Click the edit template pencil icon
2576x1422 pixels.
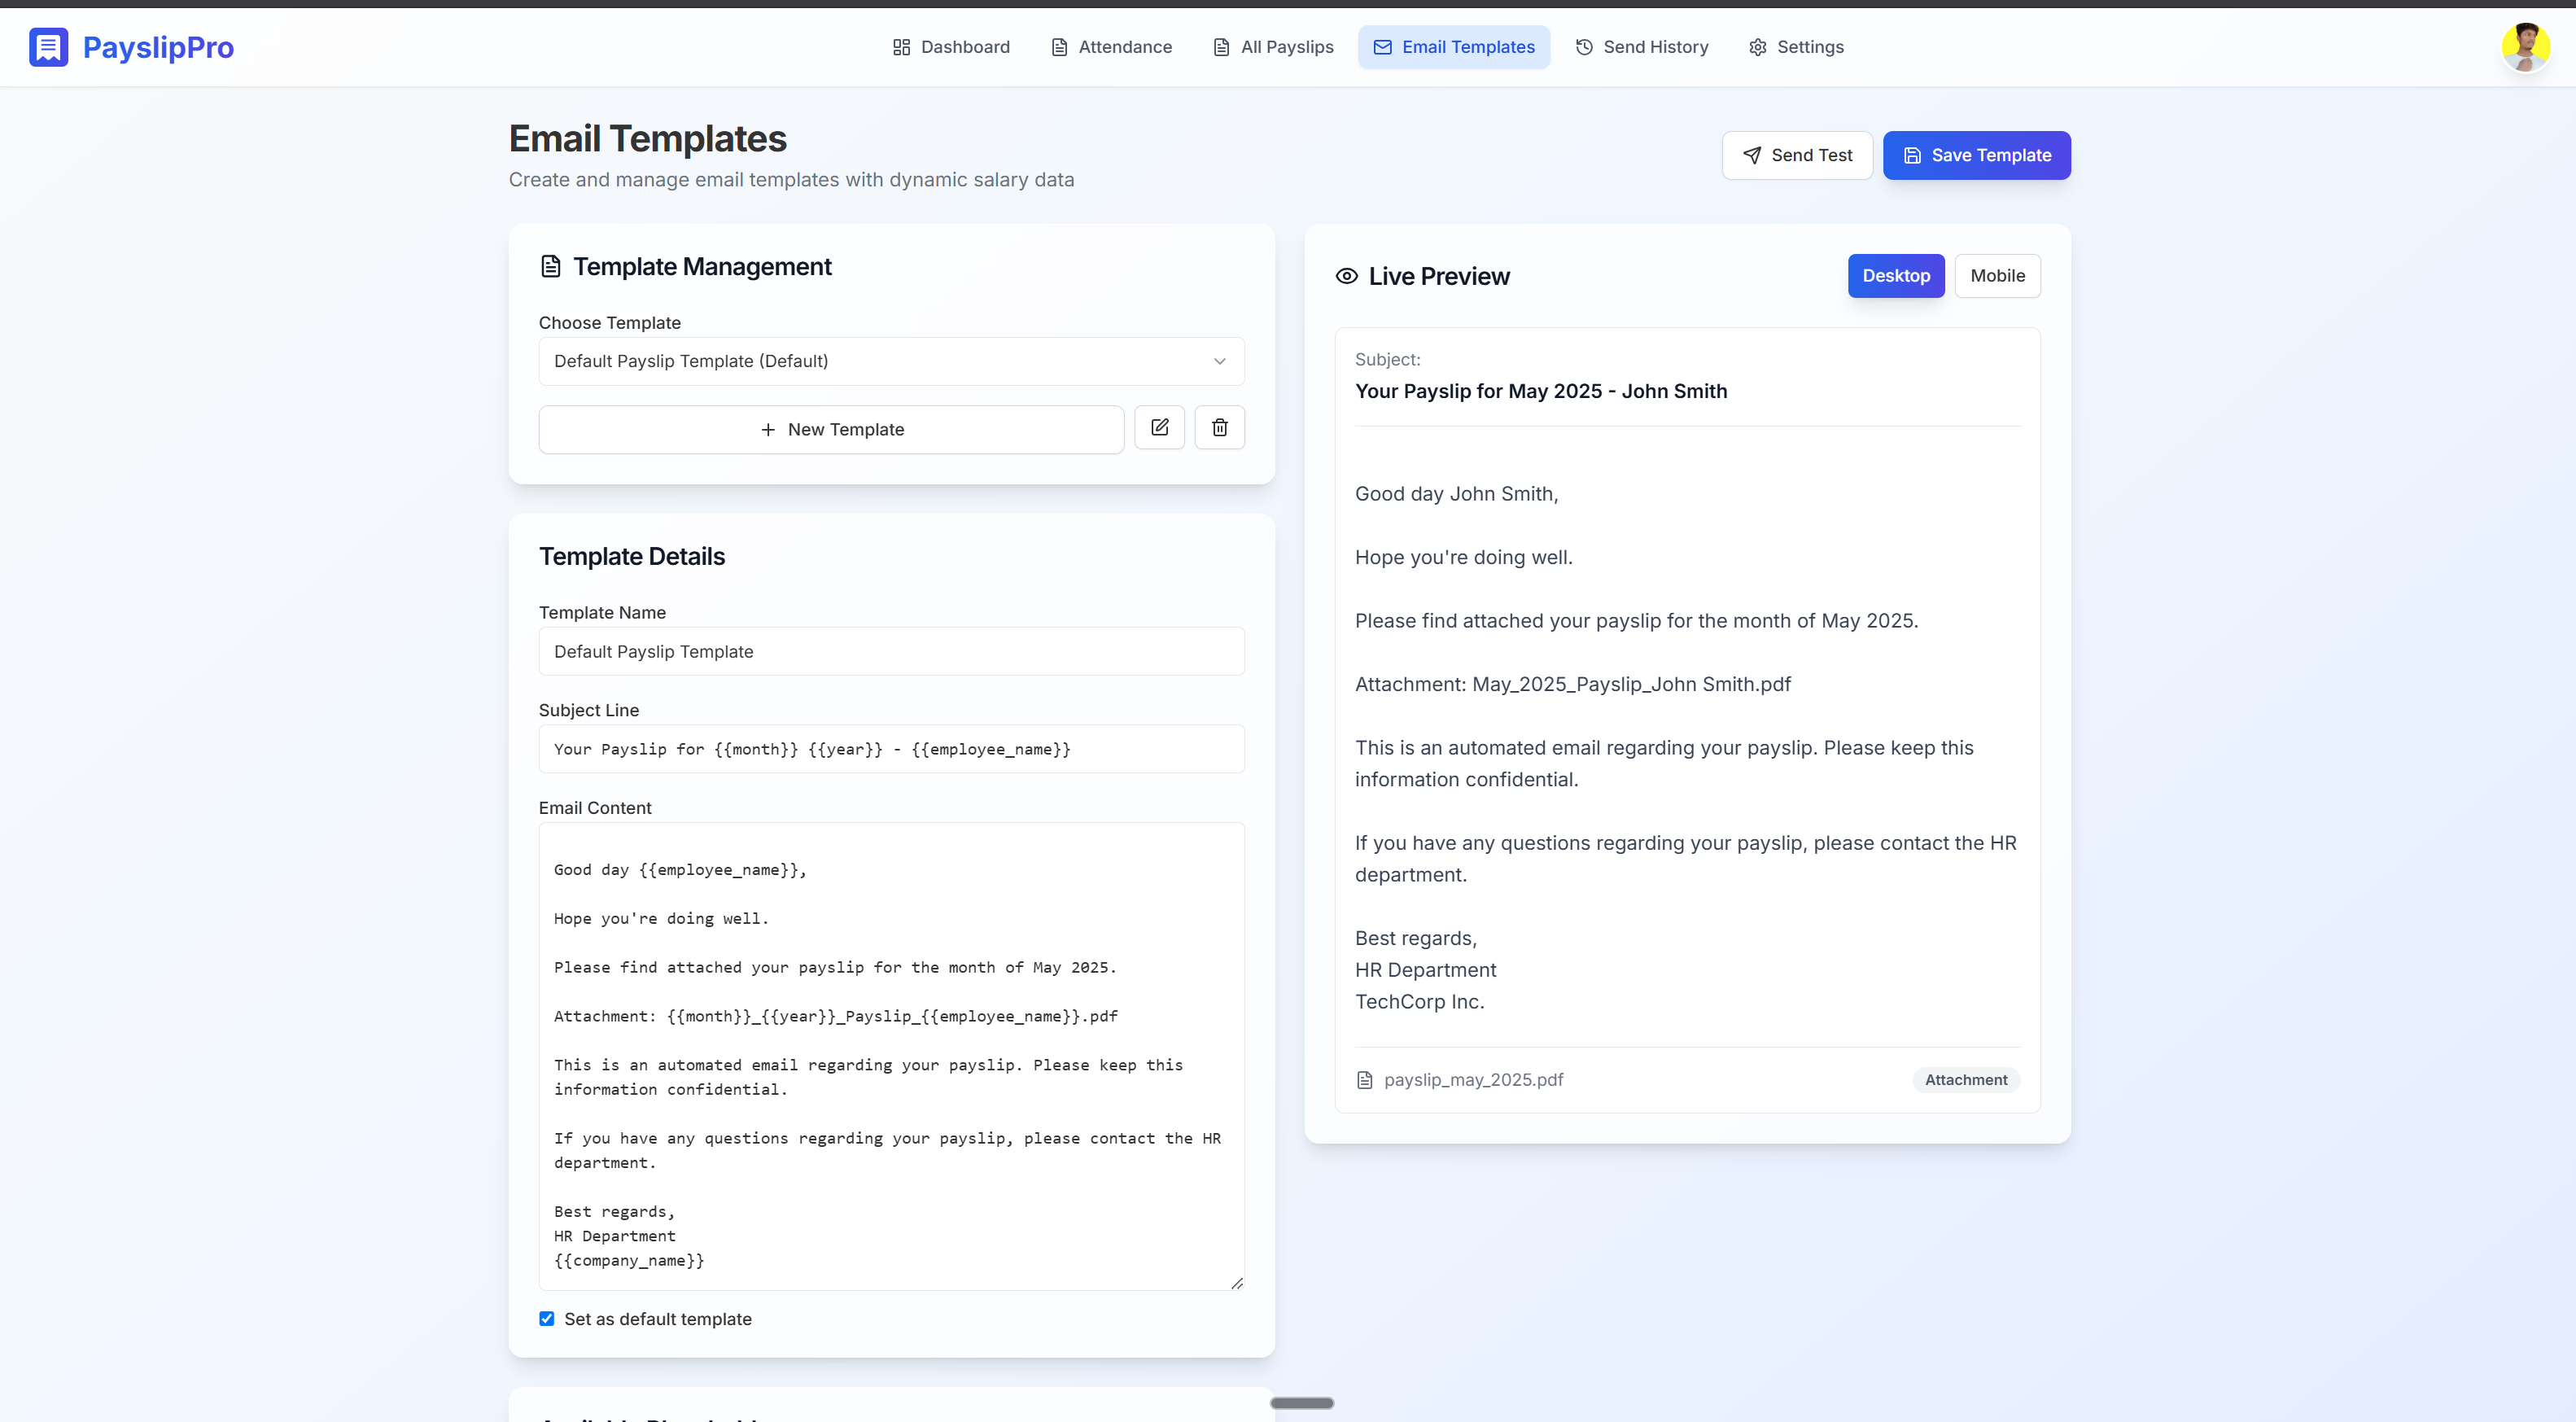pyautogui.click(x=1159, y=428)
